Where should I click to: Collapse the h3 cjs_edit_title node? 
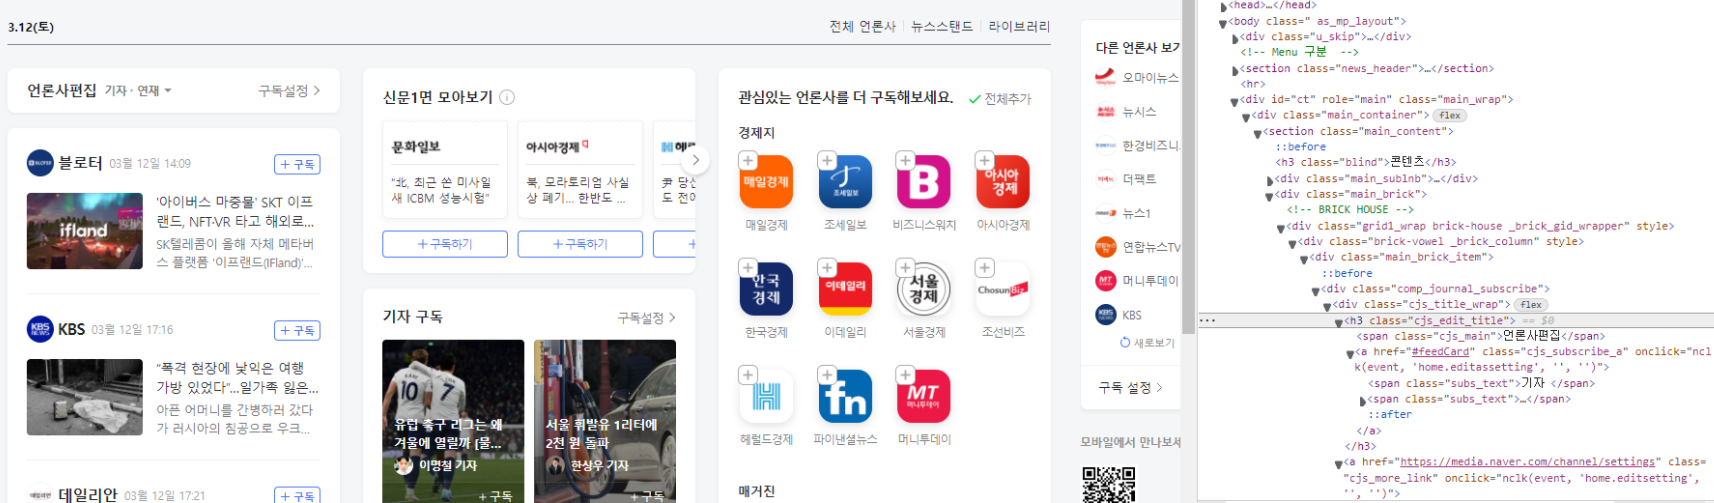[1339, 322]
